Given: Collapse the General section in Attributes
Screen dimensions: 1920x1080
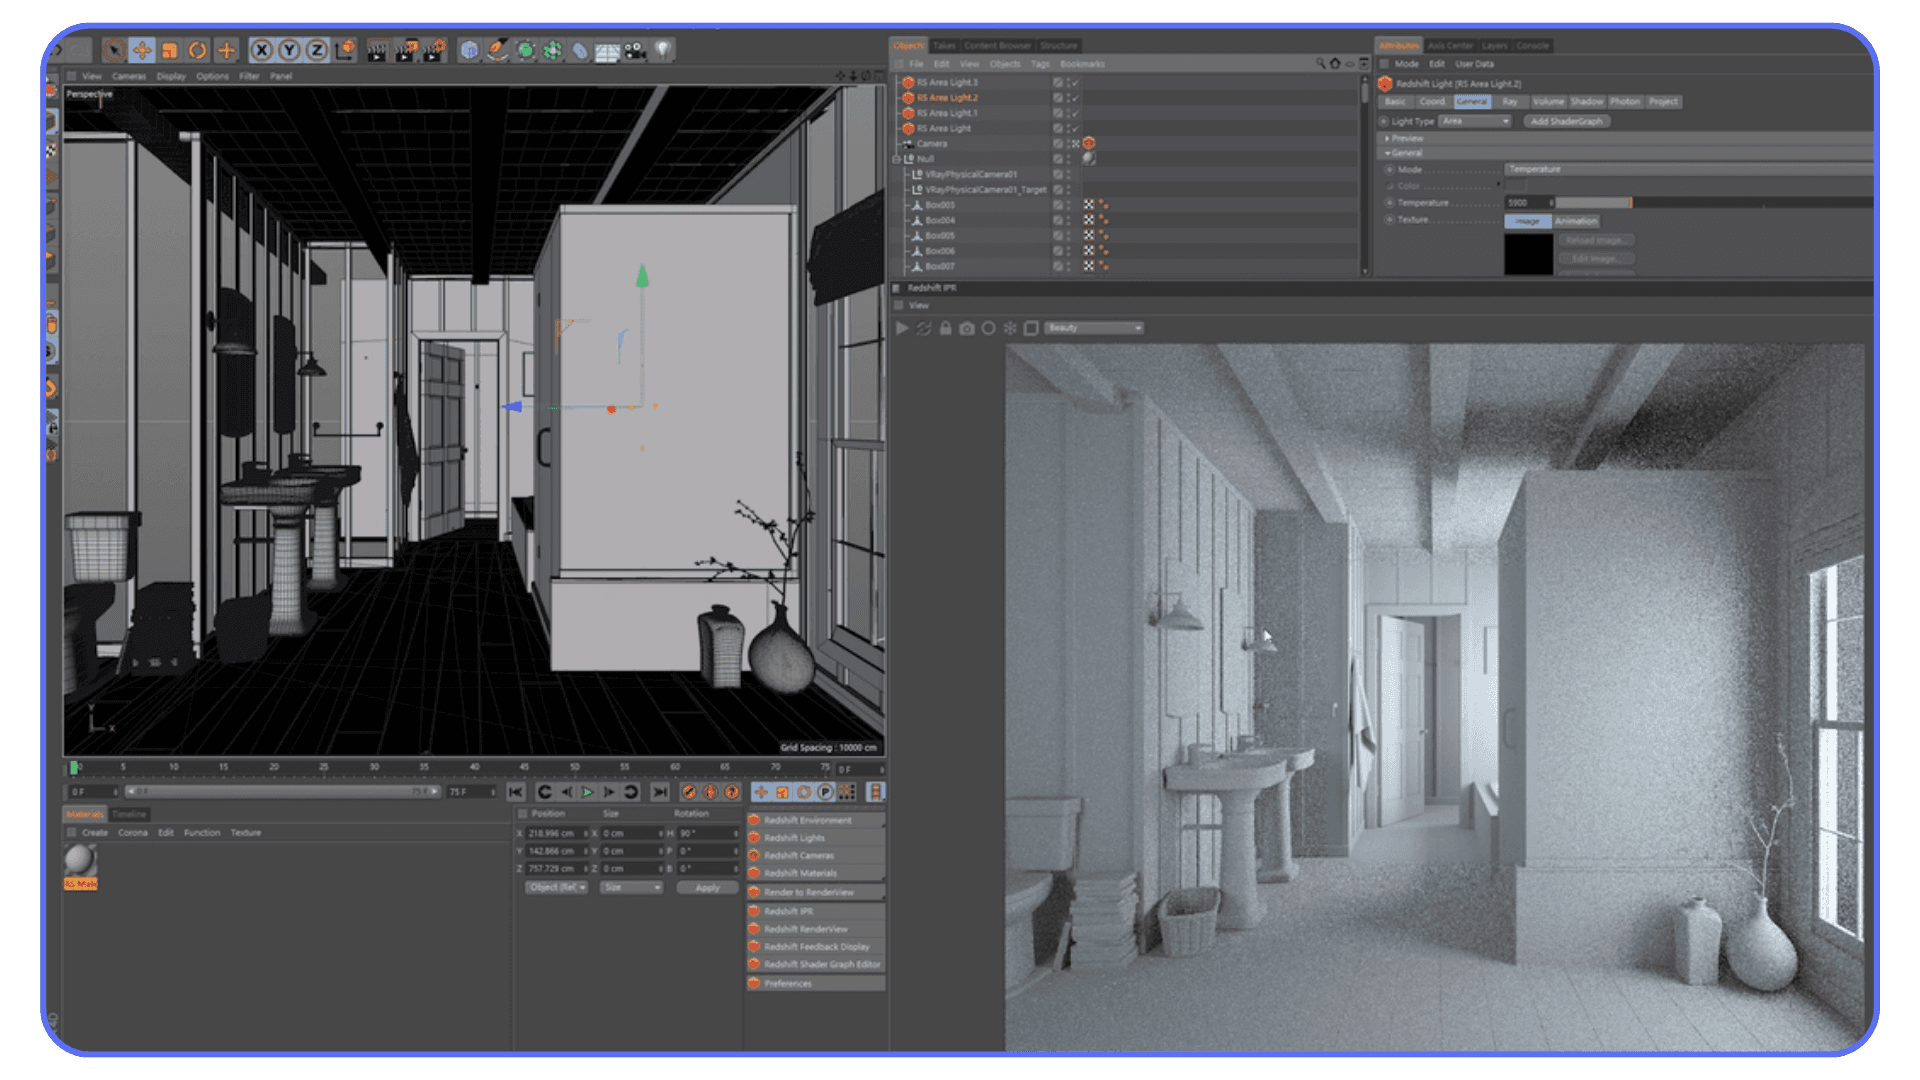Looking at the screenshot, I should pos(1389,153).
